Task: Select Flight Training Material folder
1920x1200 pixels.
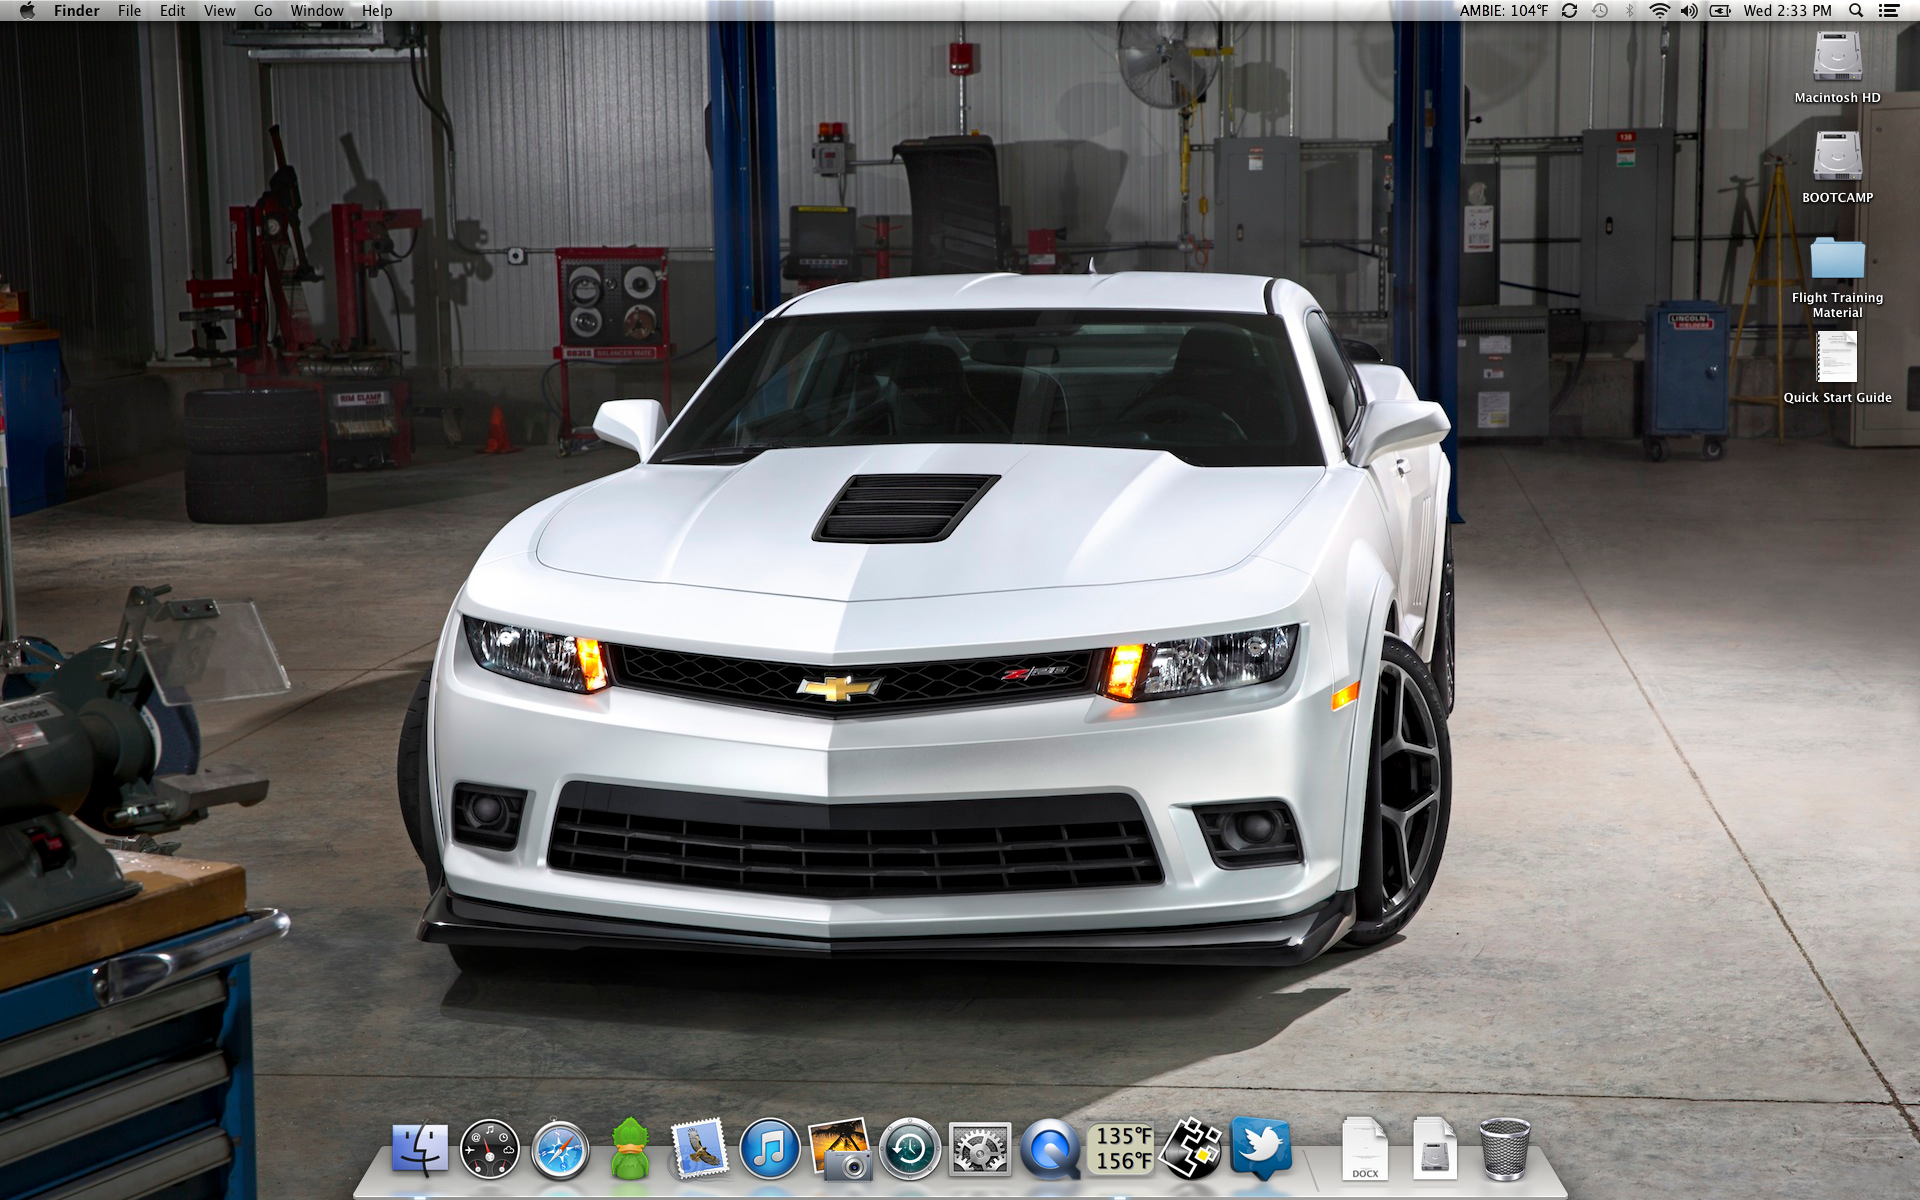Action: [1837, 258]
